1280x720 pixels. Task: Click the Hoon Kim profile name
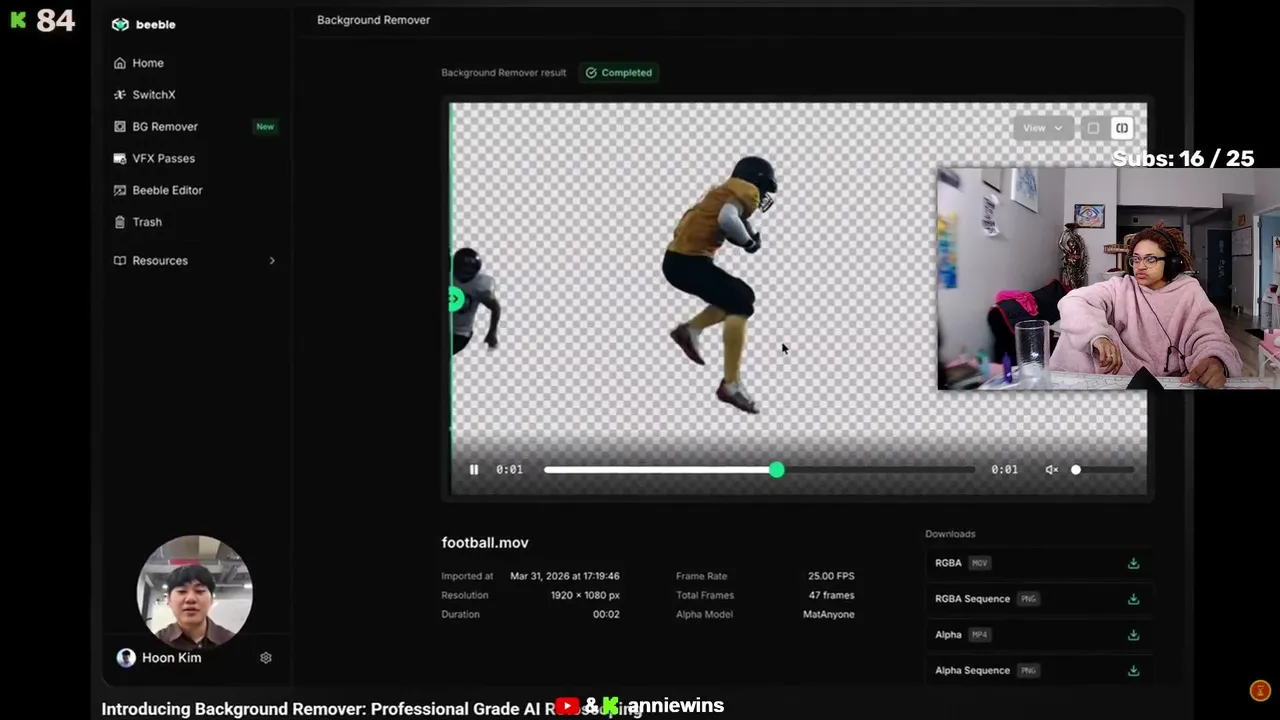(171, 658)
